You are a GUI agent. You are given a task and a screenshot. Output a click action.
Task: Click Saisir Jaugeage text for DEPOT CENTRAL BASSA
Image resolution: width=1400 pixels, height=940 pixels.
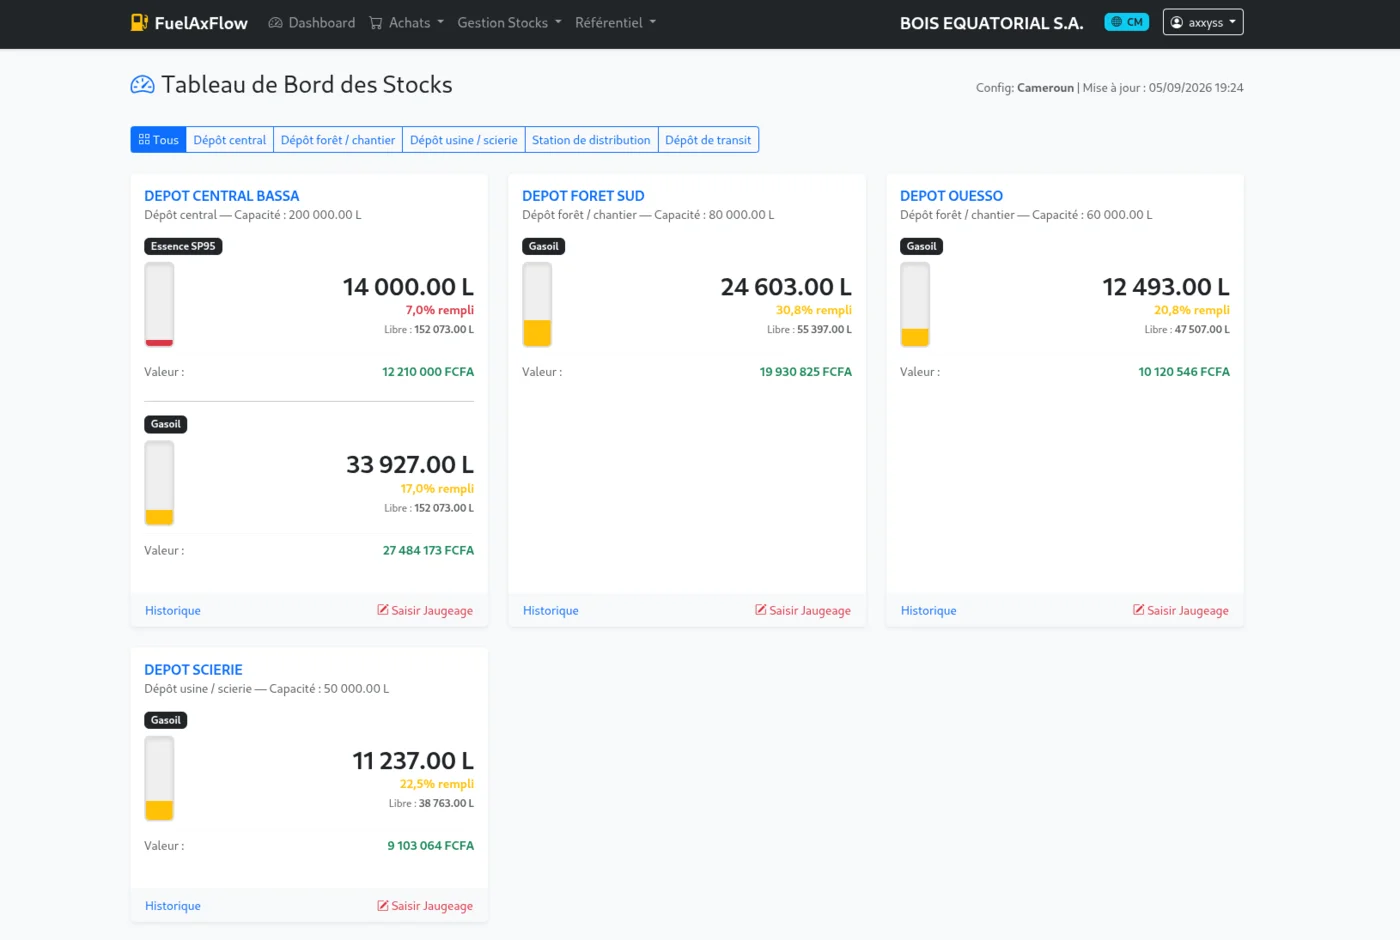pos(432,611)
